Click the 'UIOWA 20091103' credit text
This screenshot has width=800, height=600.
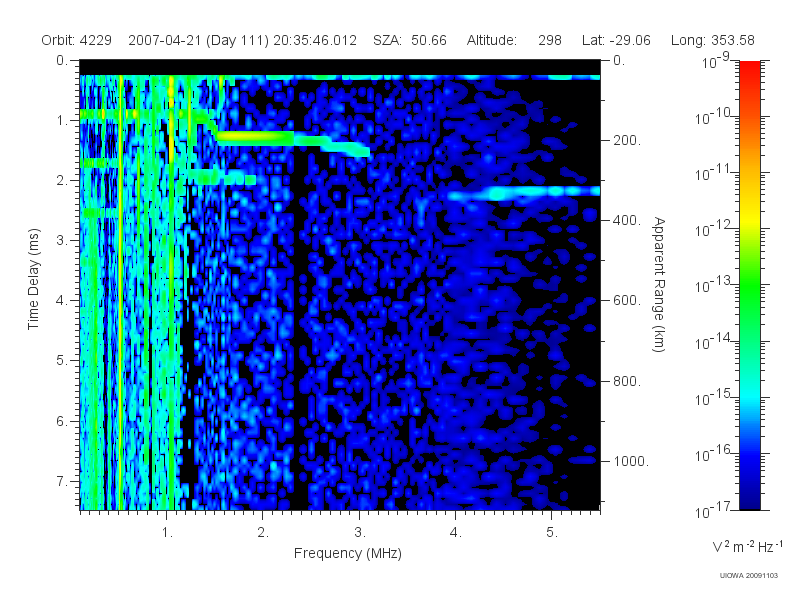tap(748, 576)
